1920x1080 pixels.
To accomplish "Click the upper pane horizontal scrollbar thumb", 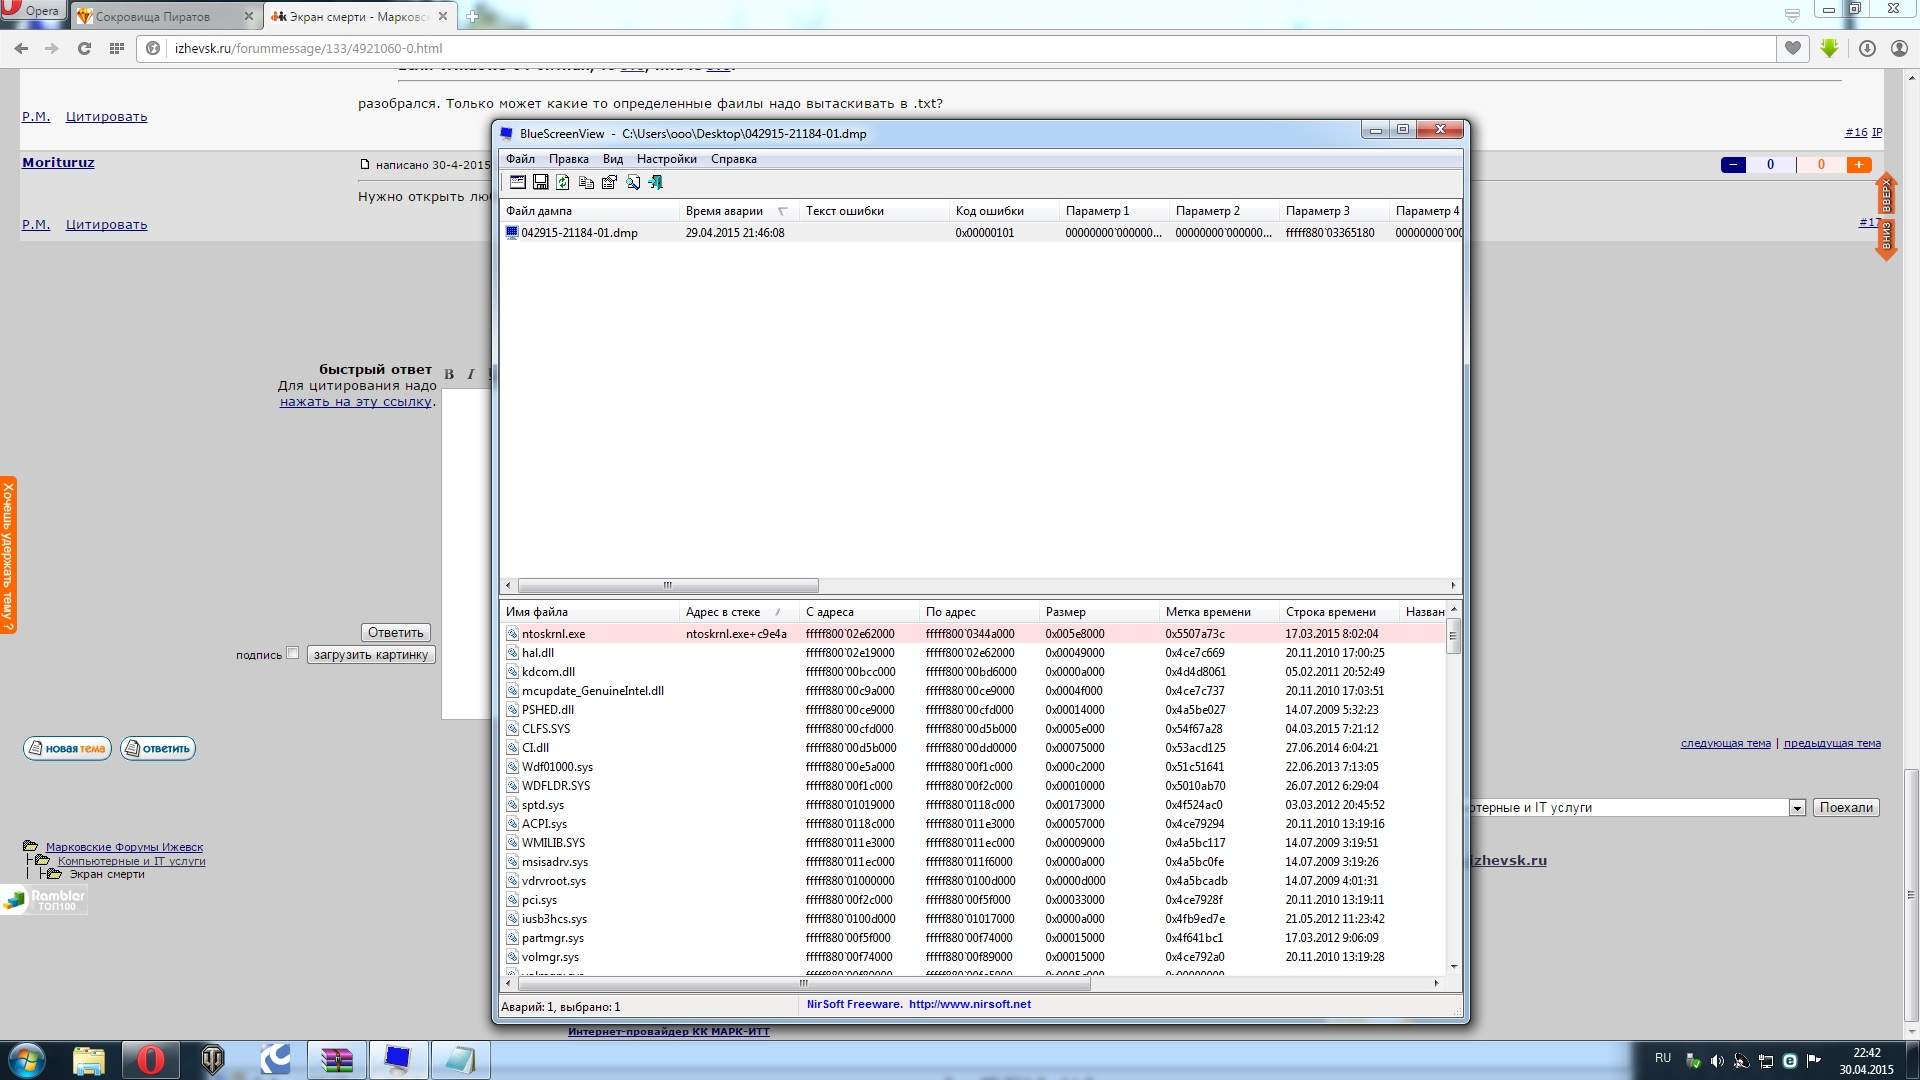I will (667, 586).
